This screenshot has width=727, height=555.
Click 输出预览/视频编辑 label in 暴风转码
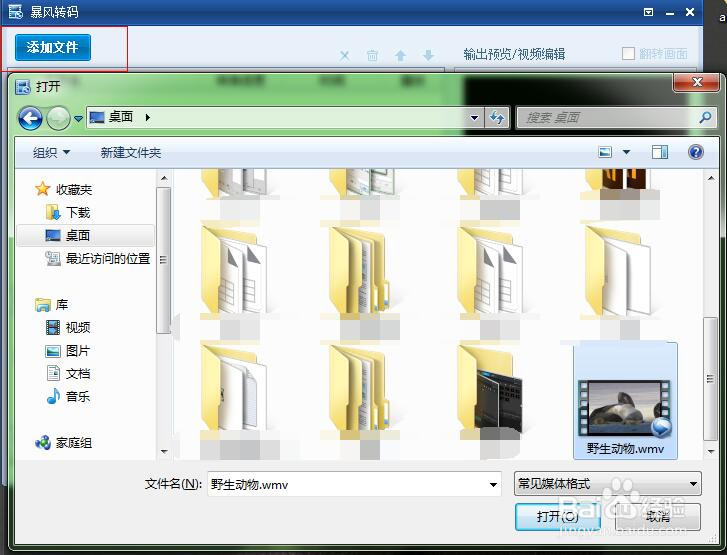point(514,54)
